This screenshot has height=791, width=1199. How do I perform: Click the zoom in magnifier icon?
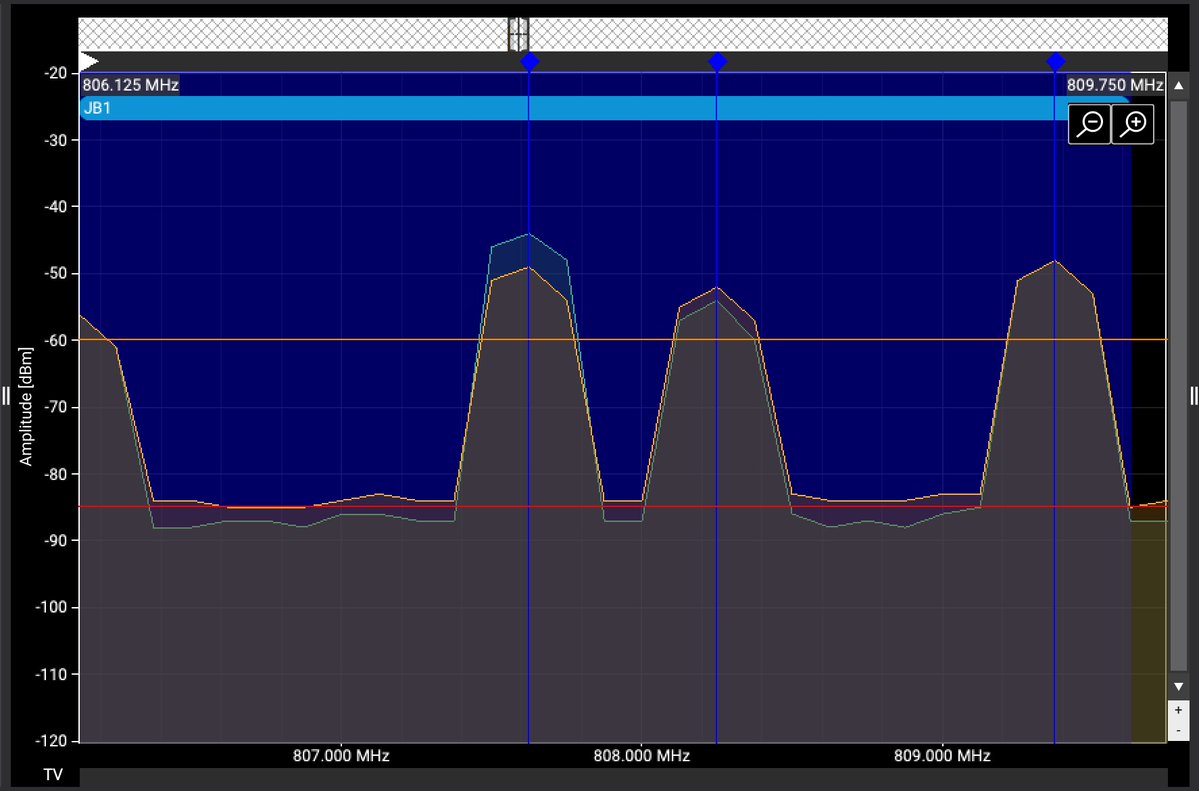[1132, 124]
